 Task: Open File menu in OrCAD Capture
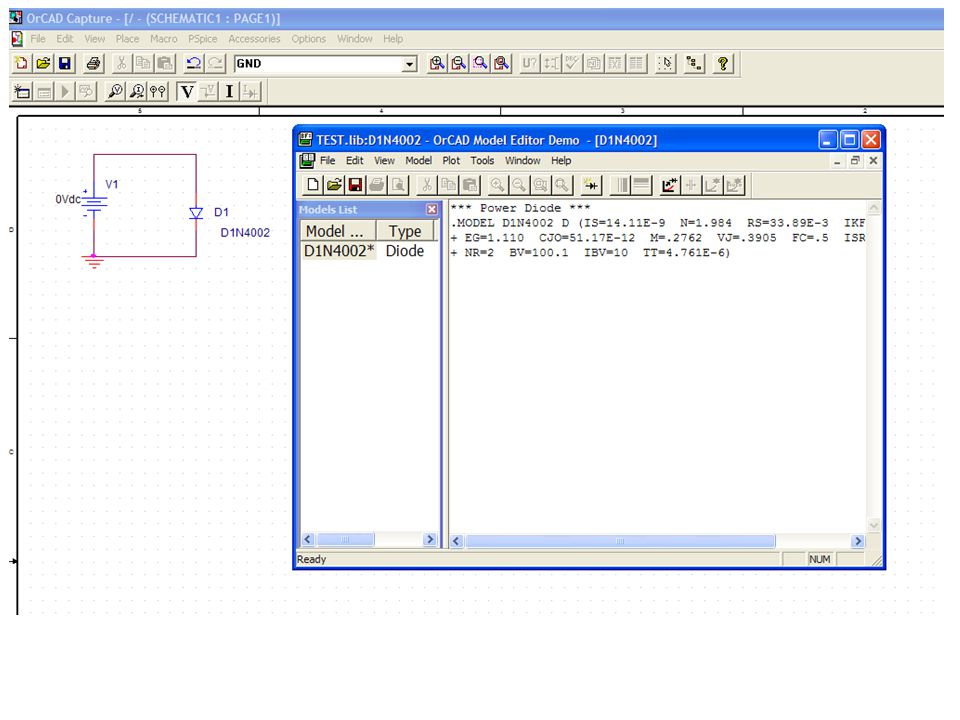38,39
